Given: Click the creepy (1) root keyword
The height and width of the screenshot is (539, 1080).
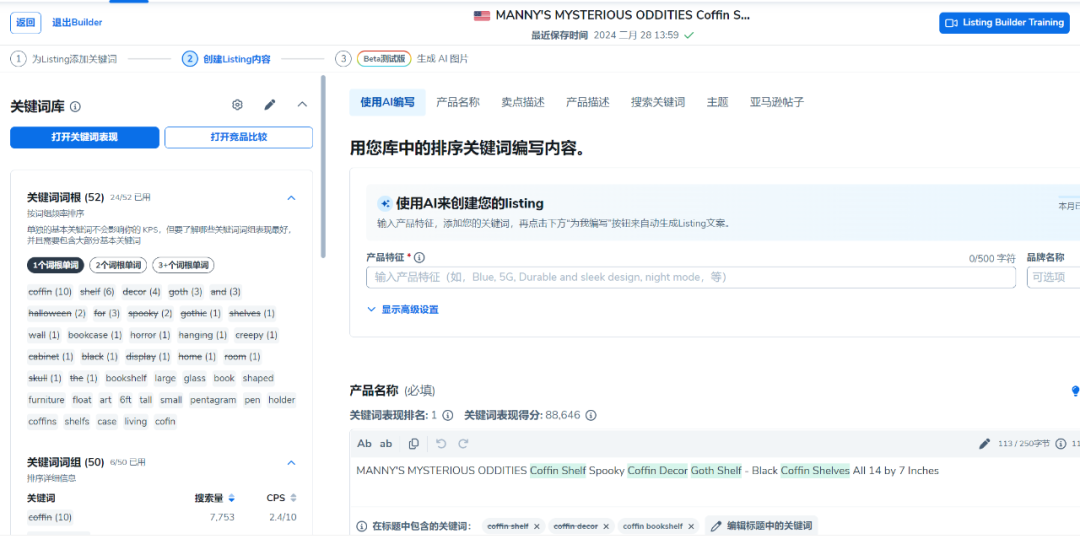Looking at the screenshot, I should [x=256, y=335].
